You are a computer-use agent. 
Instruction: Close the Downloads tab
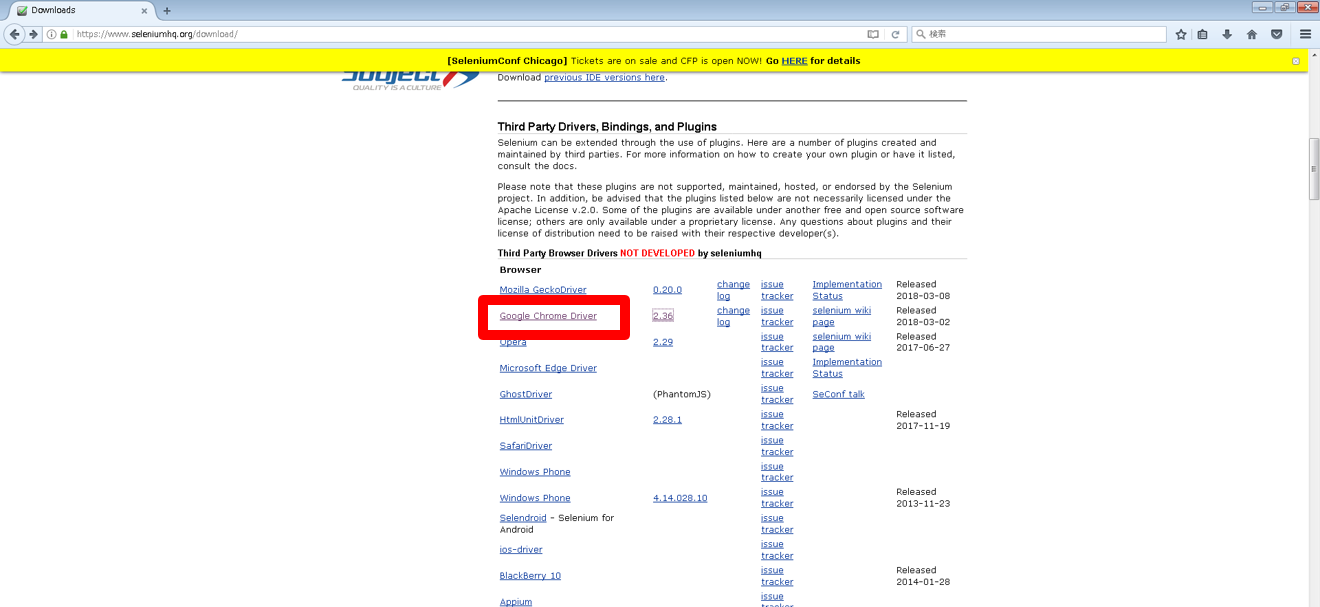[145, 11]
